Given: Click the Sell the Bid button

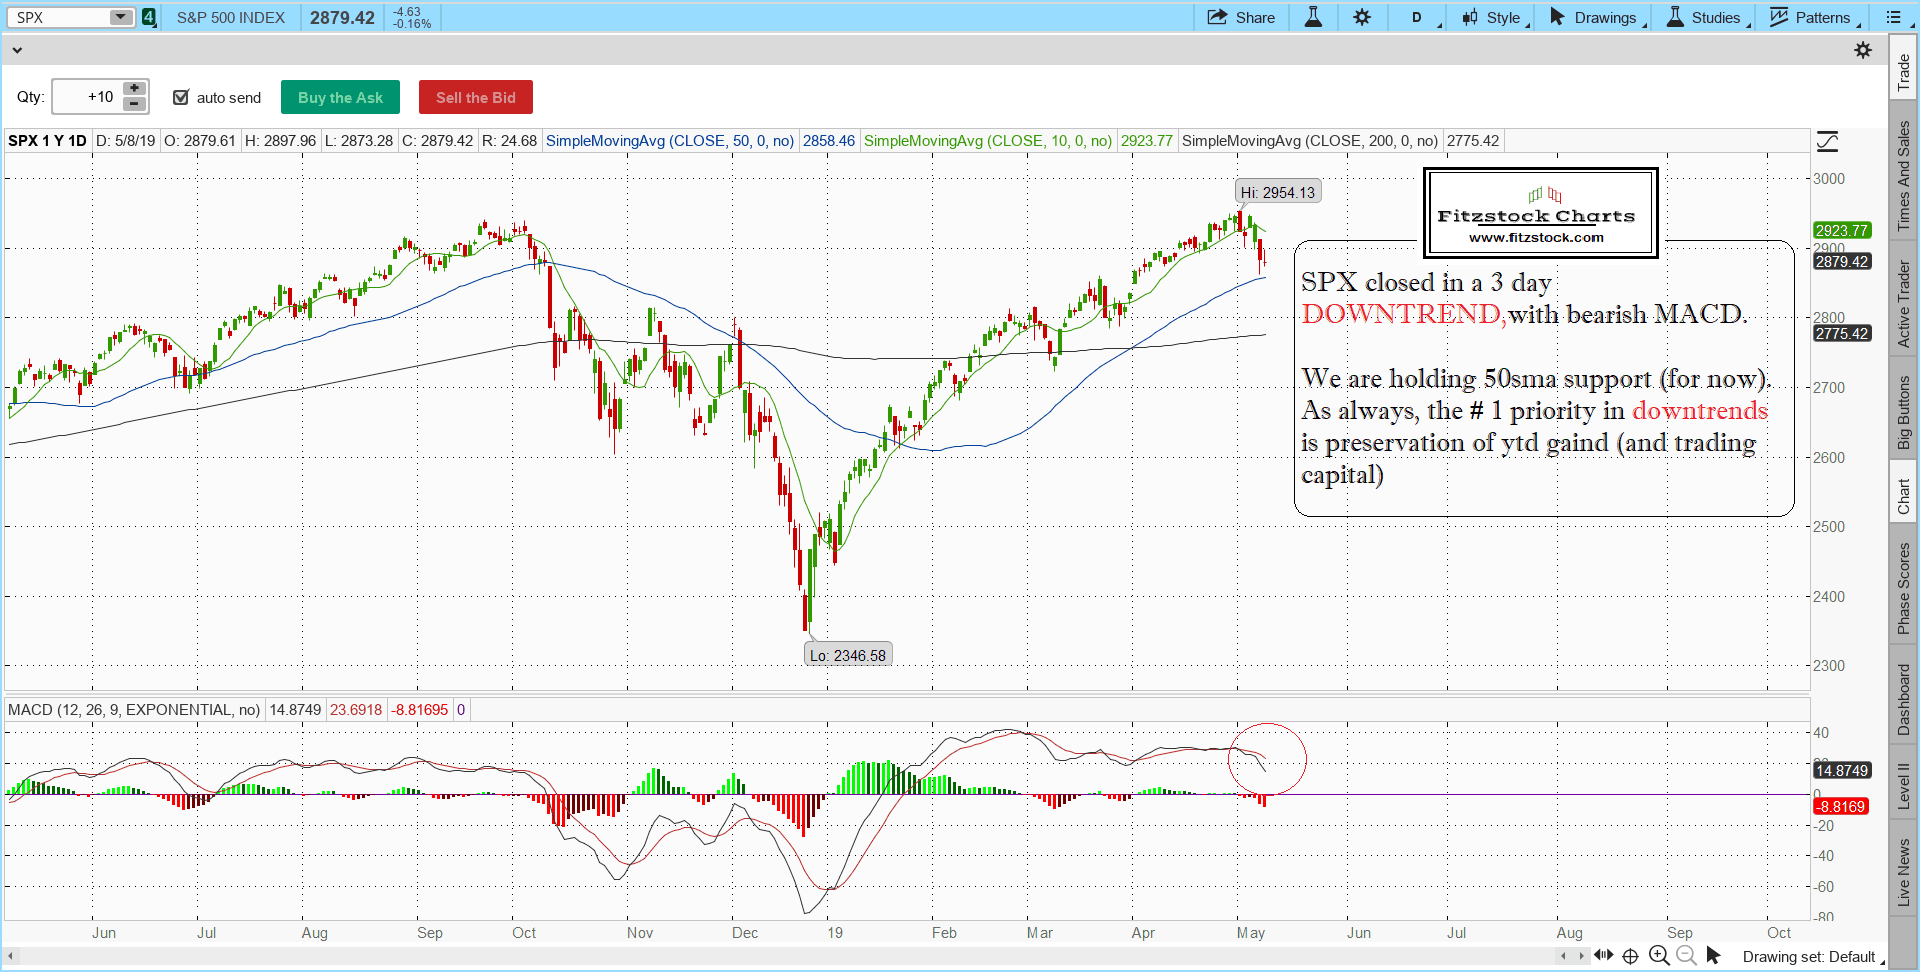Looking at the screenshot, I should pos(475,97).
